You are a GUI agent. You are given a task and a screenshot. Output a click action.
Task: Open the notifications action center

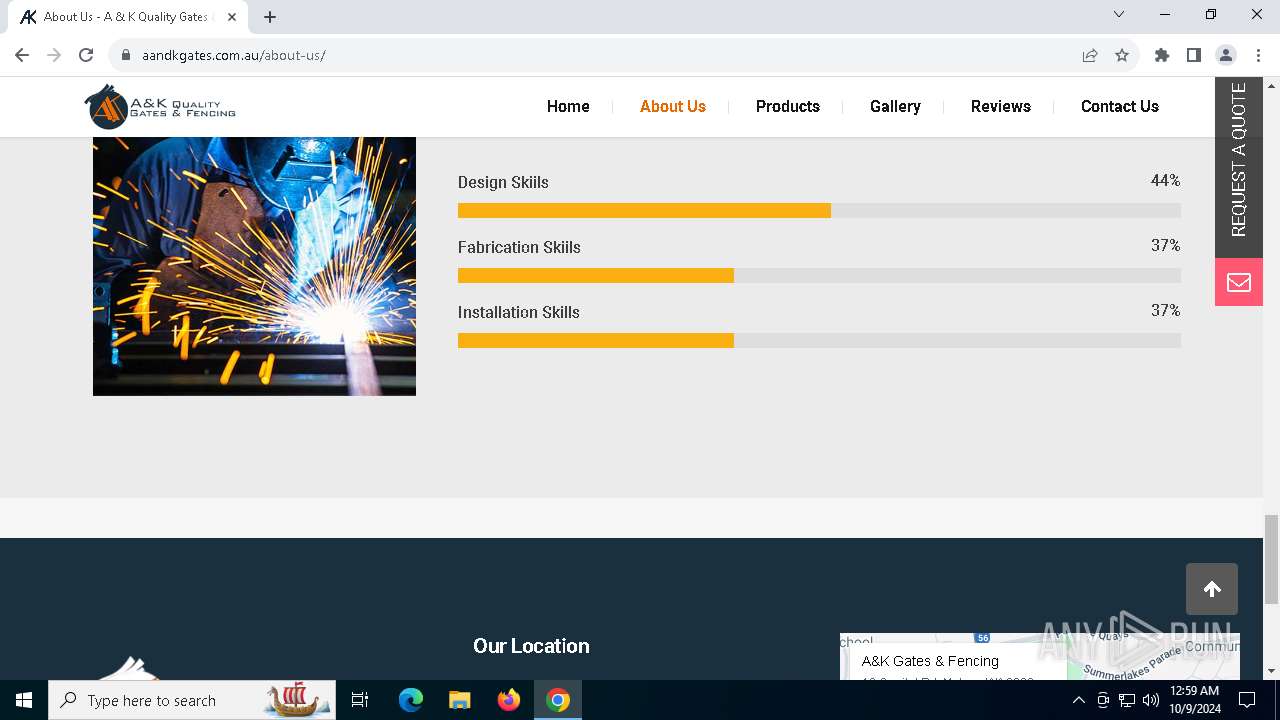click(x=1247, y=700)
